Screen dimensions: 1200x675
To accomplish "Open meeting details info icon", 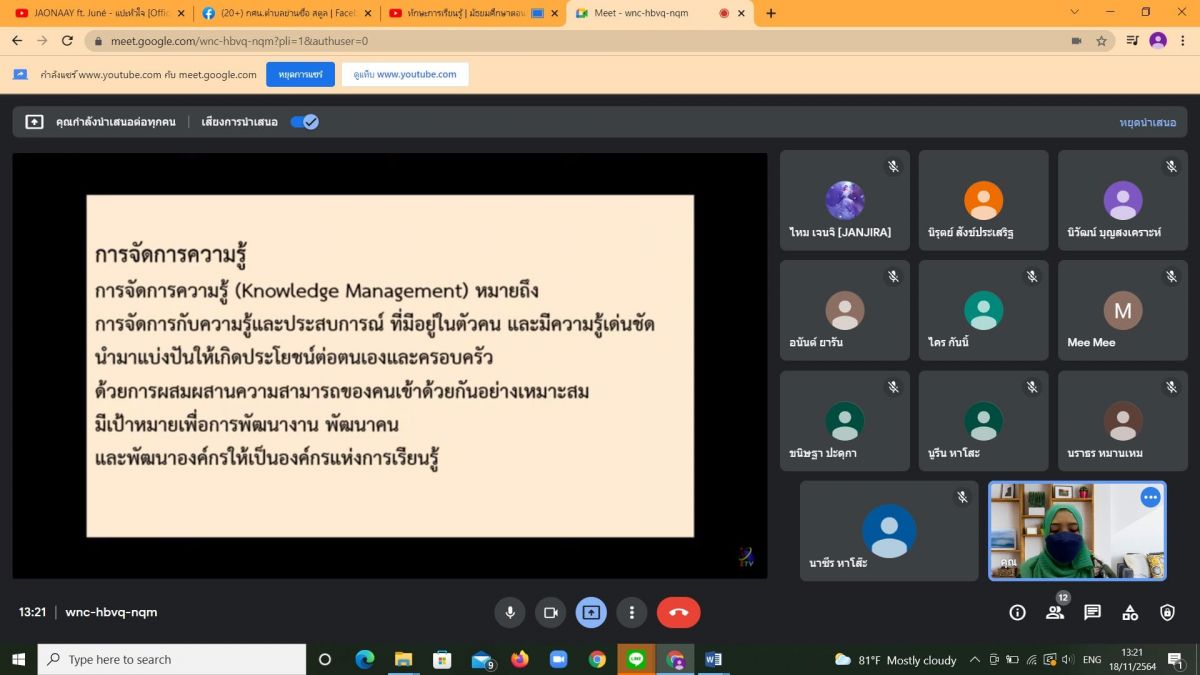I will pyautogui.click(x=1017, y=612).
